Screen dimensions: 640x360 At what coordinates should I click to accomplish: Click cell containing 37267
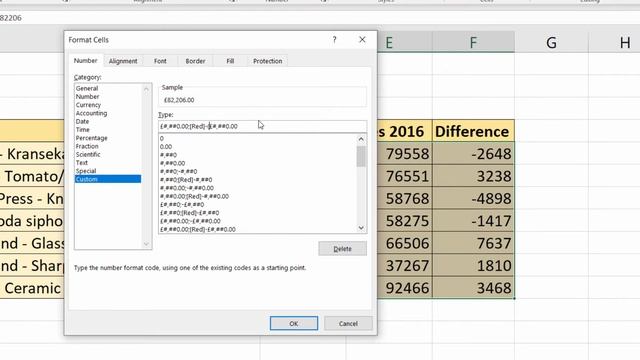405,266
